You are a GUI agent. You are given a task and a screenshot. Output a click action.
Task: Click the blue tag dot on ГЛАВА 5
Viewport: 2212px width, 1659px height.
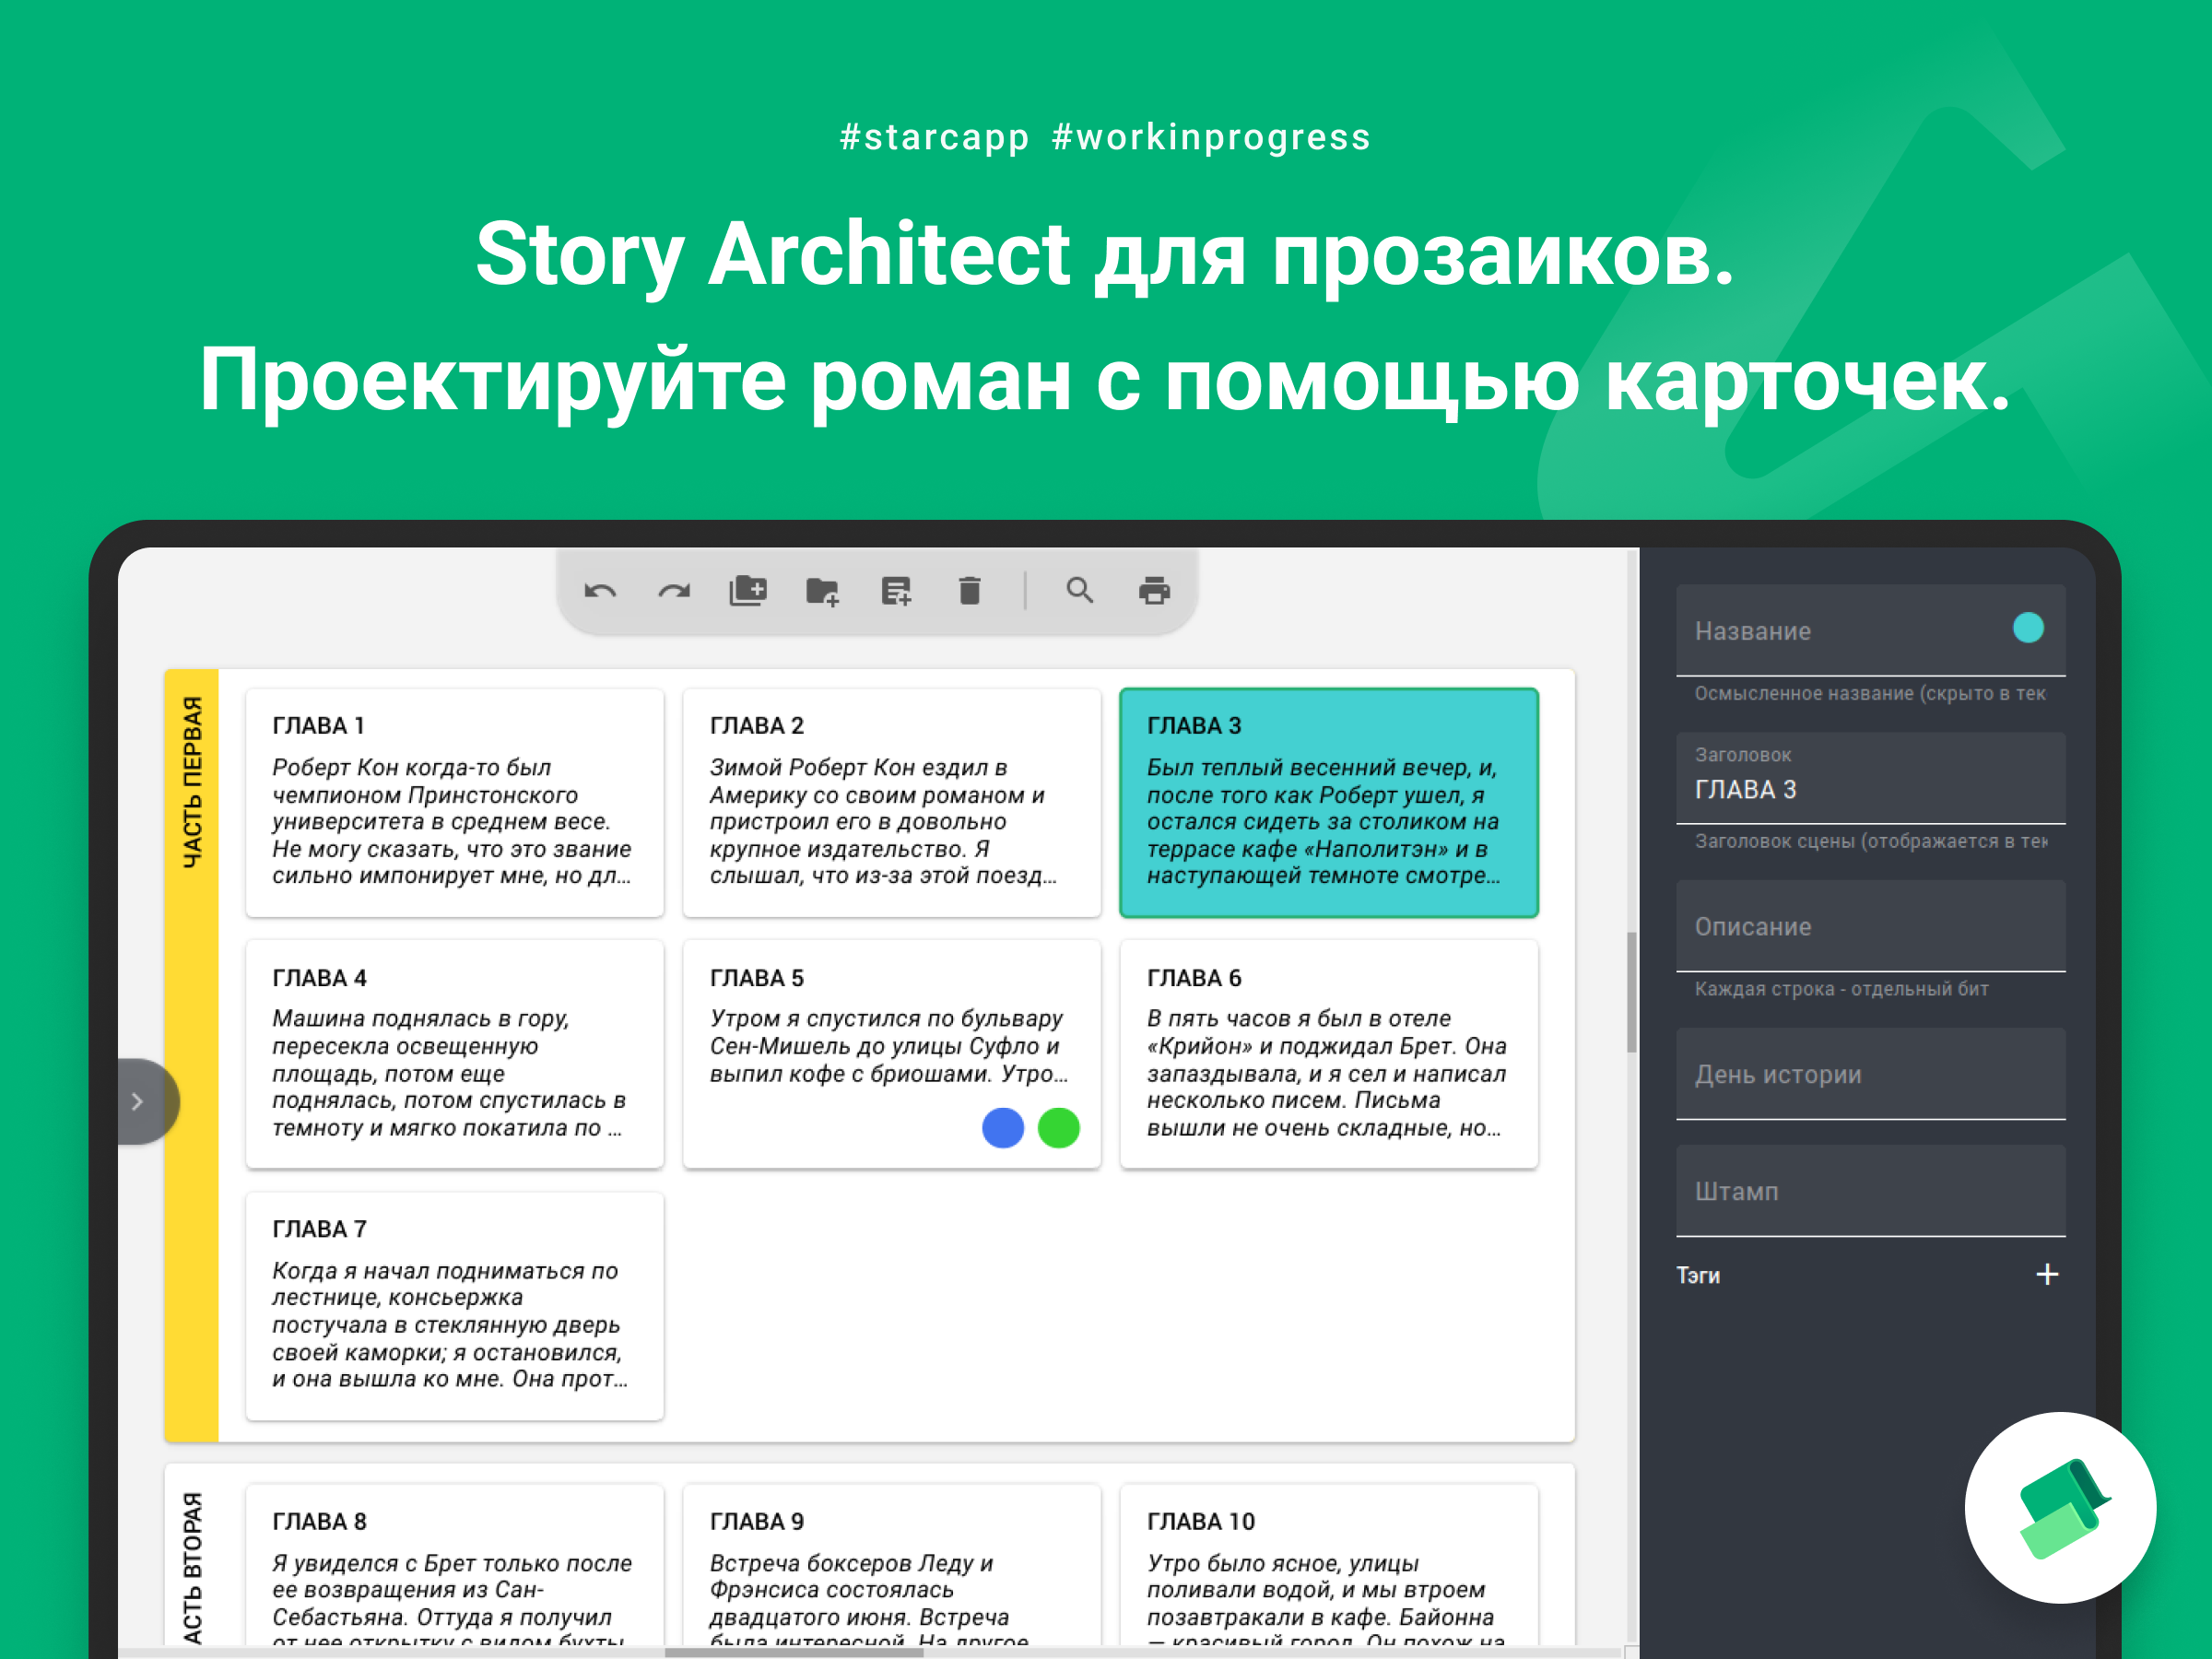pos(1003,1128)
